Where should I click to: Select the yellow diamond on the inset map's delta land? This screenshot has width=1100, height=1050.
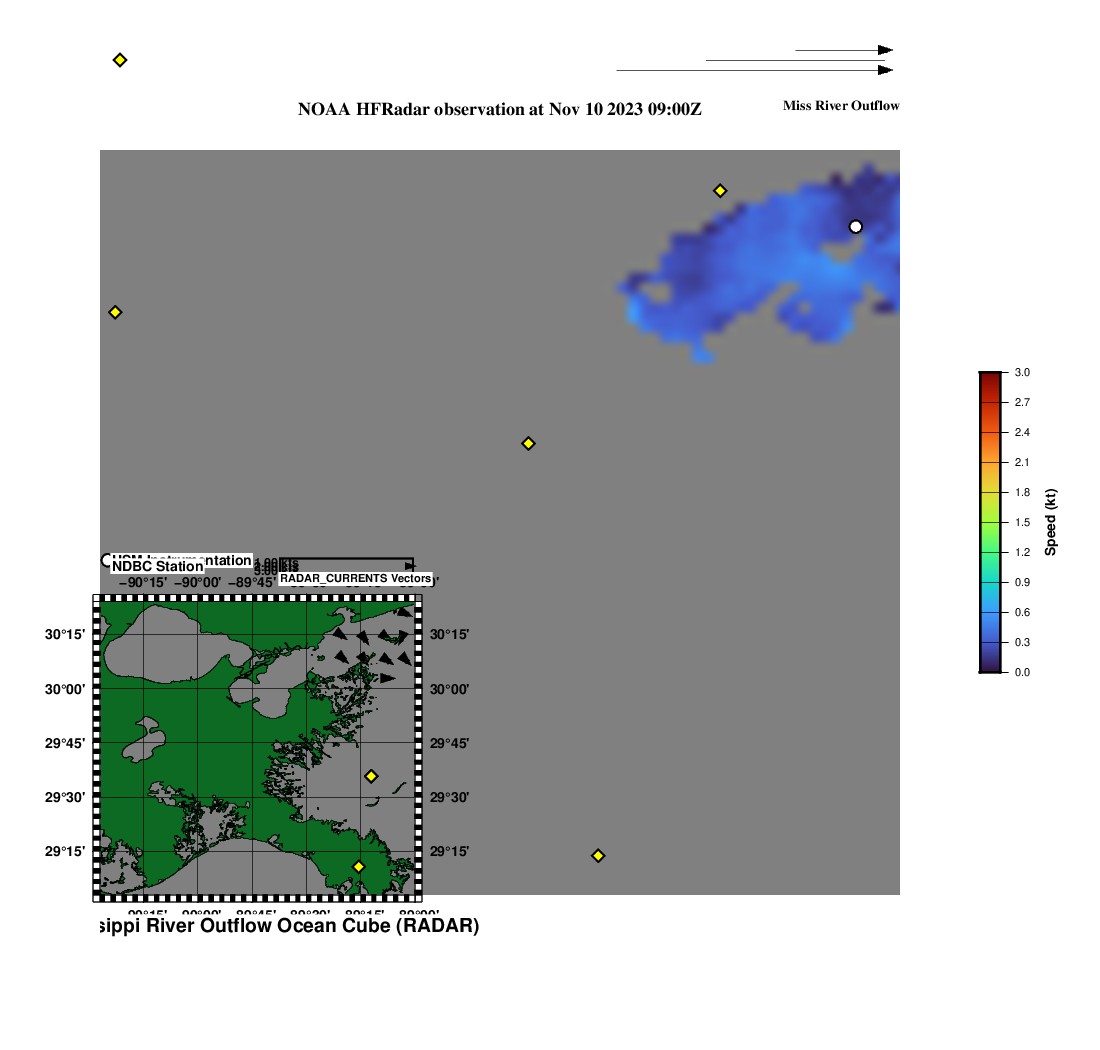358,866
